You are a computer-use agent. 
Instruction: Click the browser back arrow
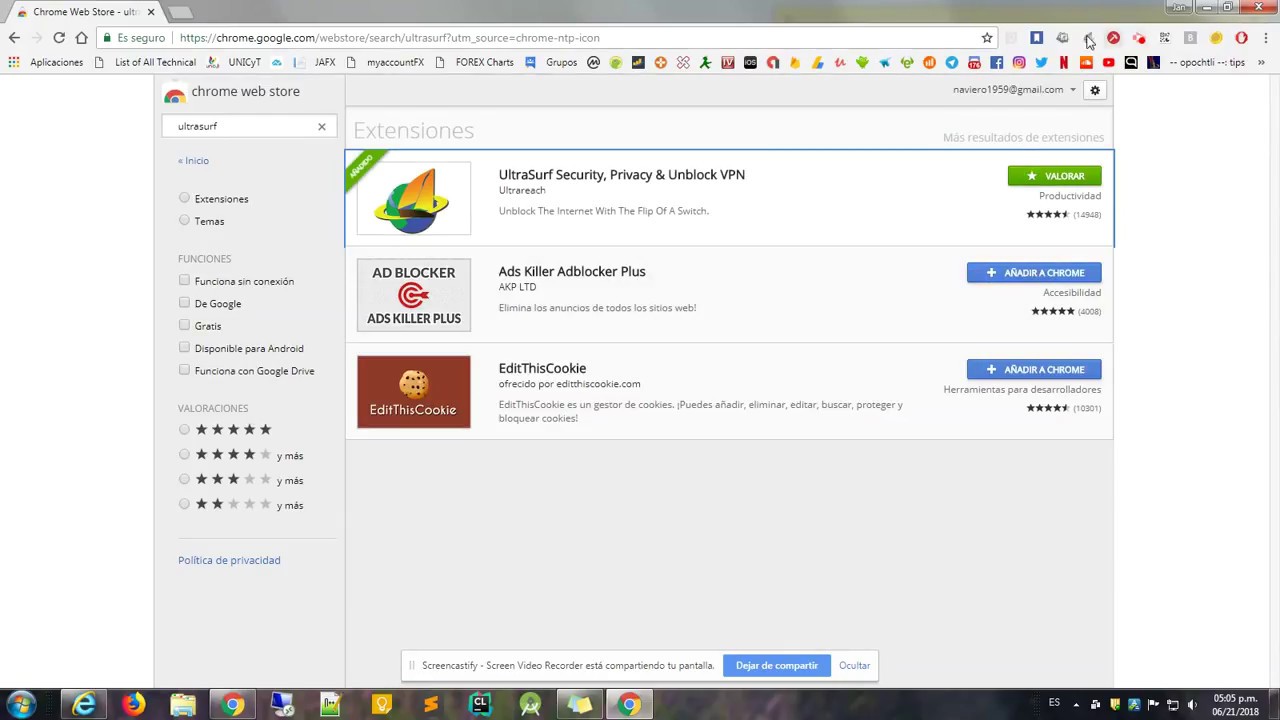point(14,38)
